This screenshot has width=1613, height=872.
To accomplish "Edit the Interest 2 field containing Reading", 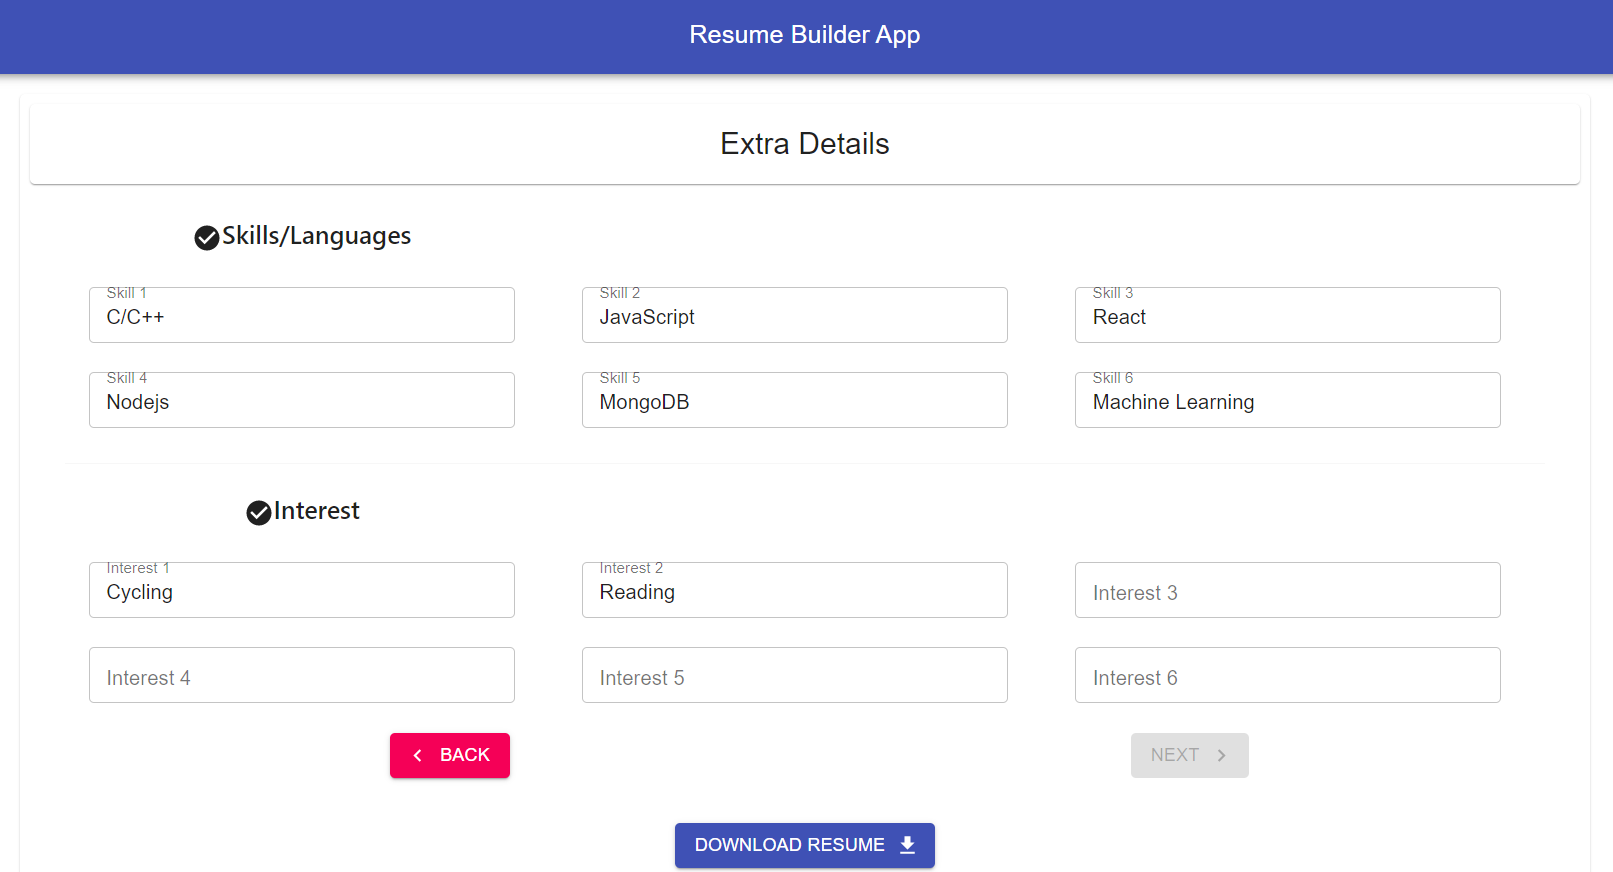I will tap(795, 590).
